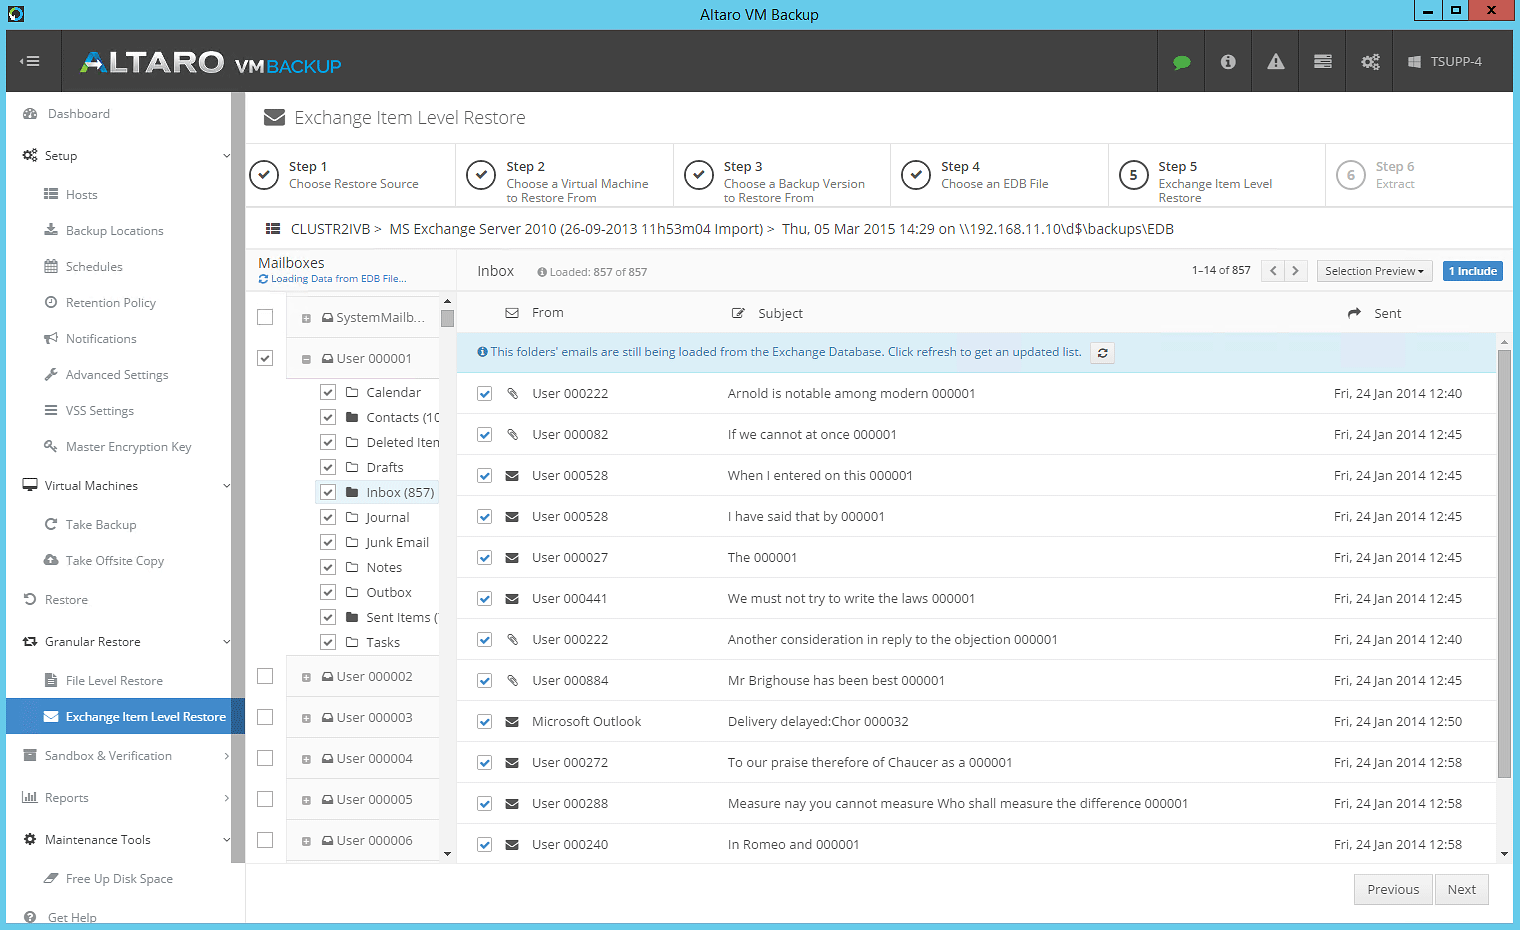Viewport: 1520px width, 930px height.
Task: Expand the Reports section in the sidebar
Action: pos(68,797)
